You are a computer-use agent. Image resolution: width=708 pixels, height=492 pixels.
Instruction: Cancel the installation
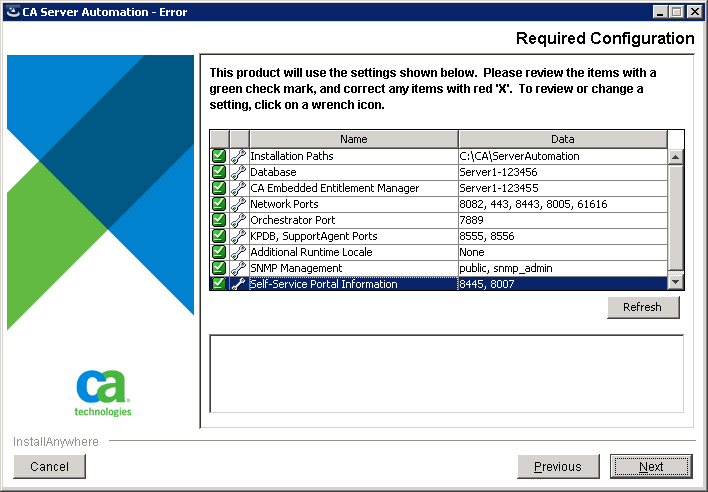click(x=50, y=466)
